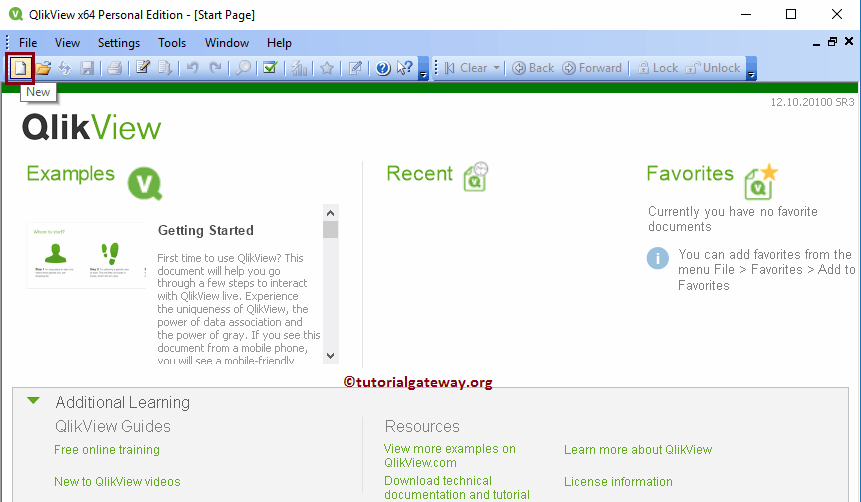Click the Examples list scrollbar thumb

pos(331,230)
